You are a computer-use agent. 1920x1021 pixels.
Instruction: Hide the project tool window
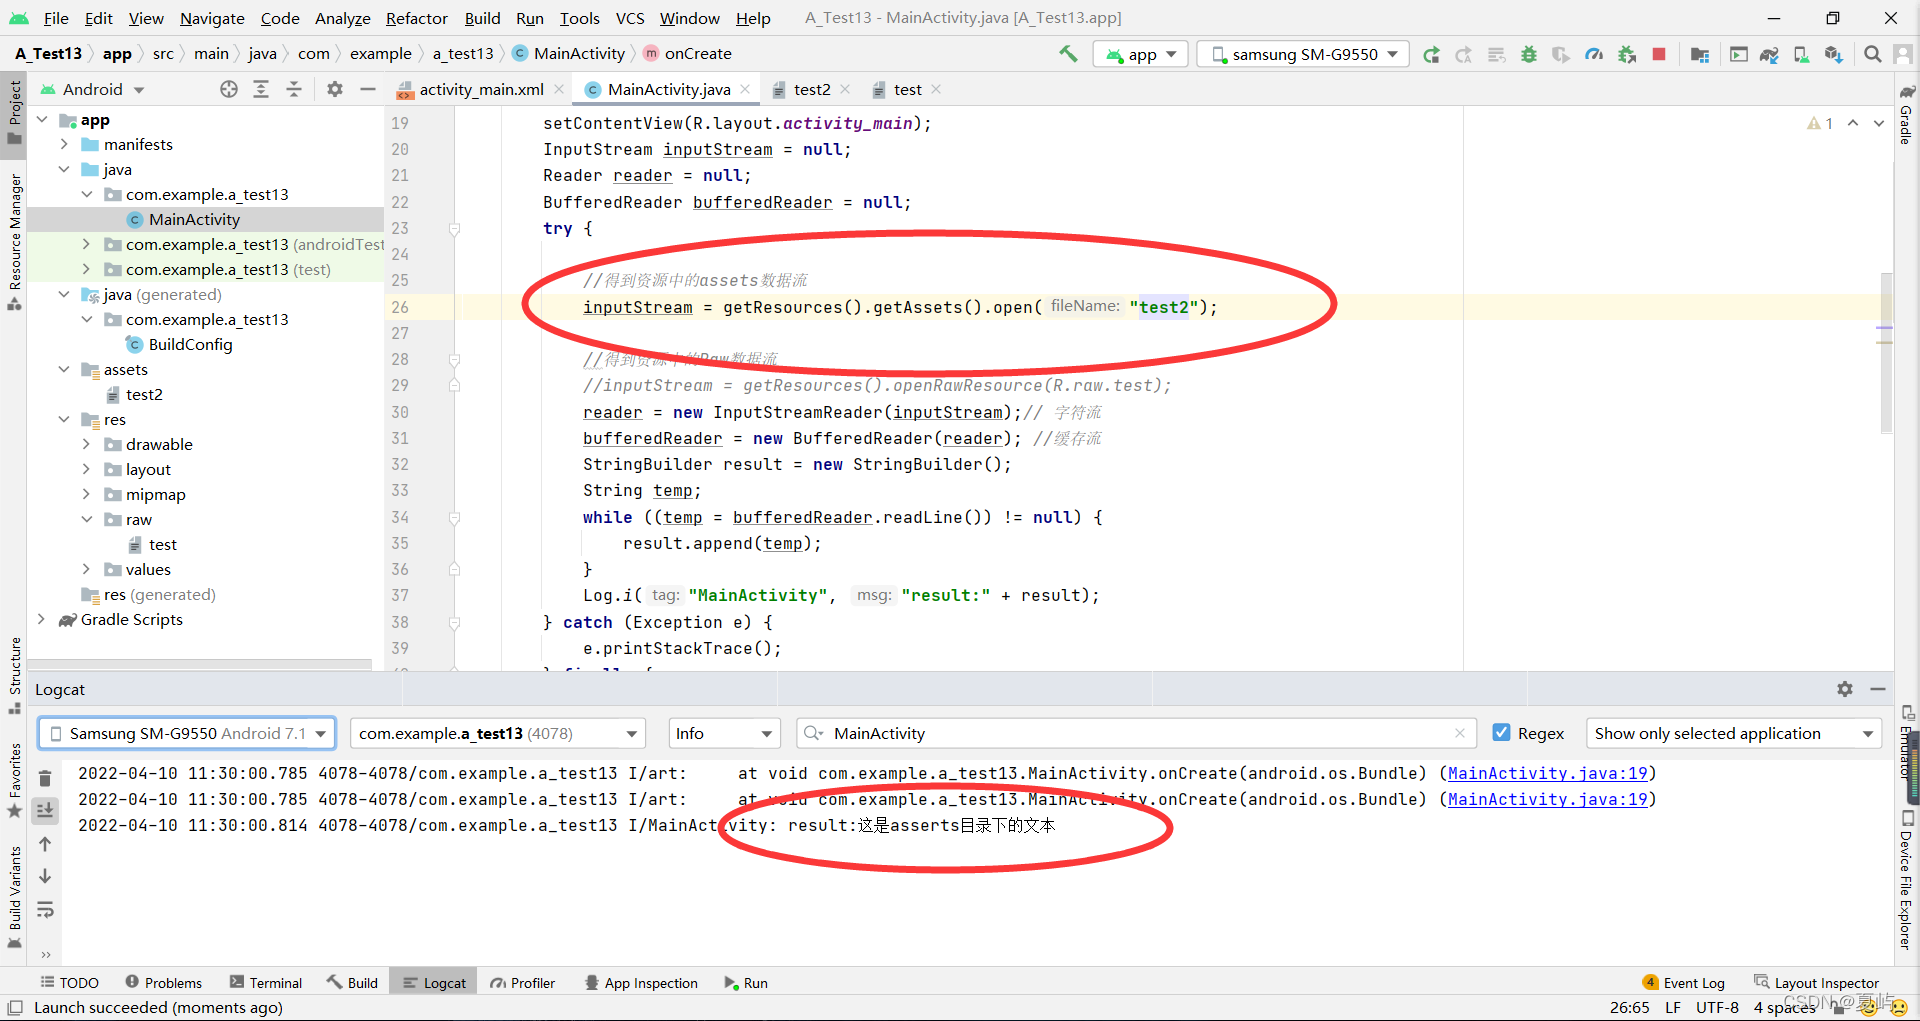368,89
